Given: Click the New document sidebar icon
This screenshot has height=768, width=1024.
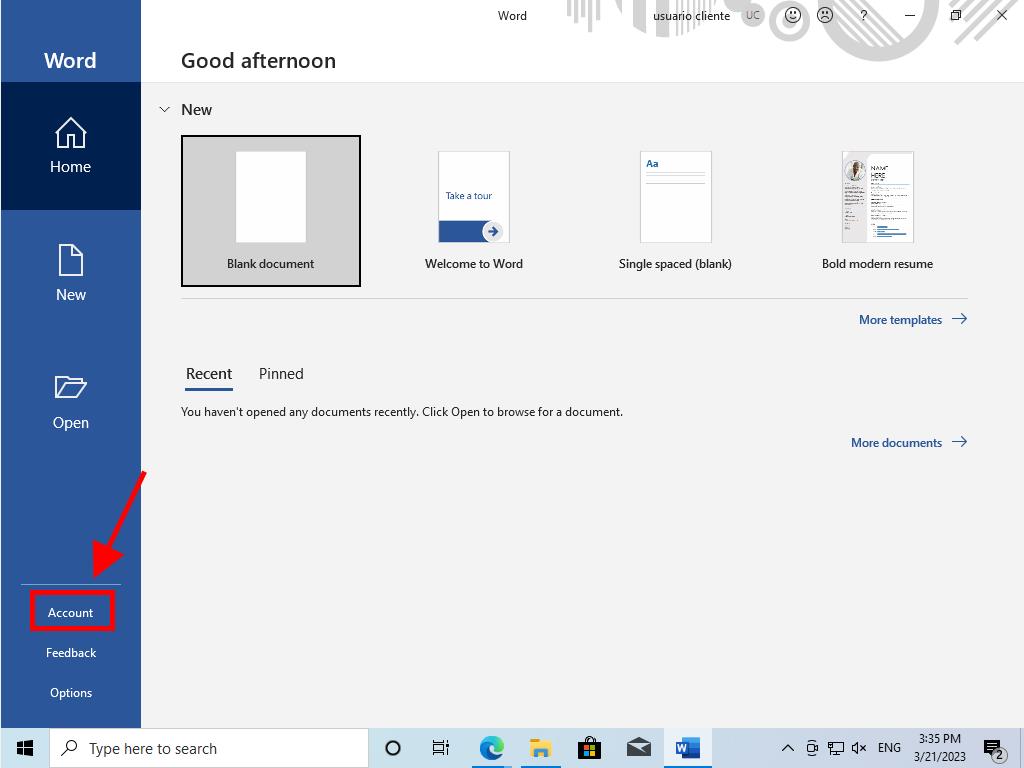Looking at the screenshot, I should [x=70, y=273].
